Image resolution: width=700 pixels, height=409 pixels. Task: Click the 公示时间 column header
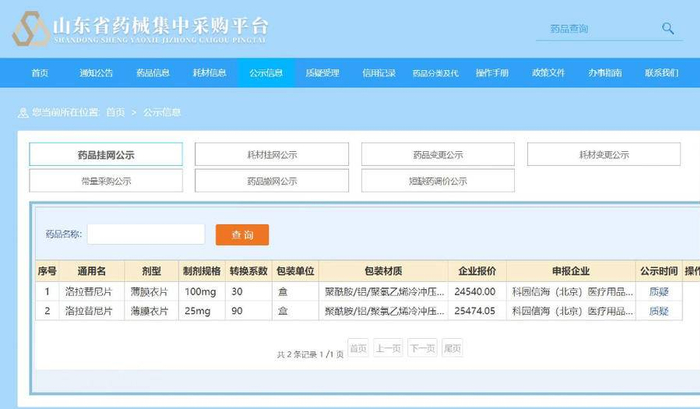tap(659, 271)
